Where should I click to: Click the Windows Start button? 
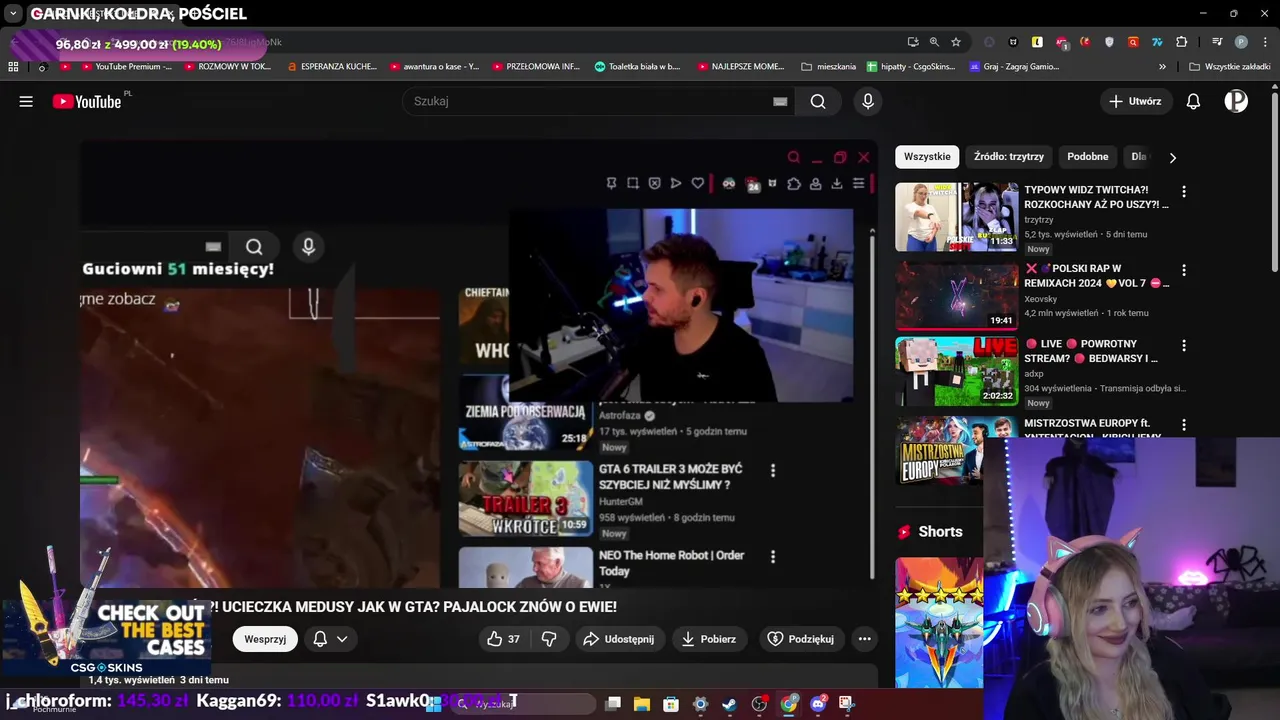433,704
